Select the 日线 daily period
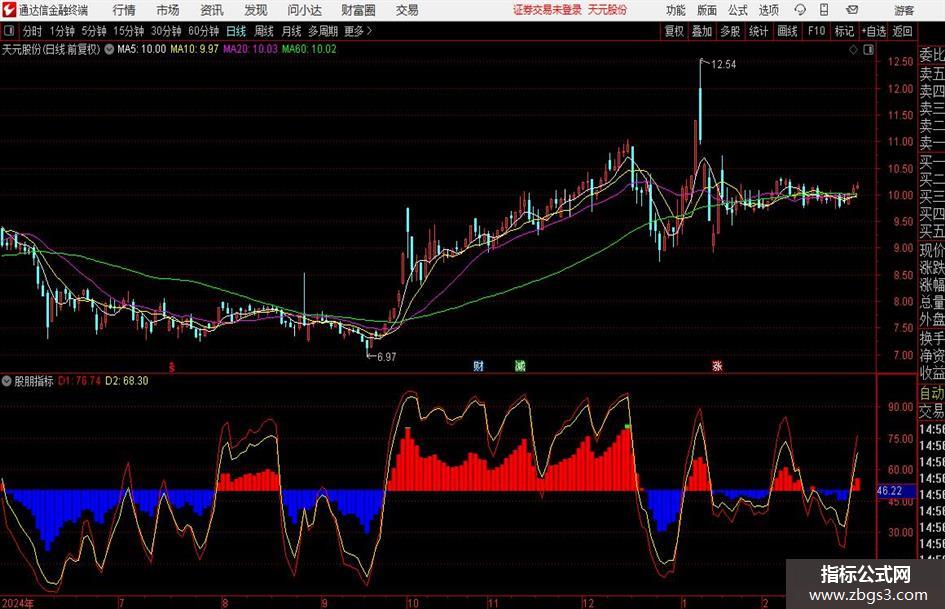Screen dimensions: 945x609 pos(236,31)
